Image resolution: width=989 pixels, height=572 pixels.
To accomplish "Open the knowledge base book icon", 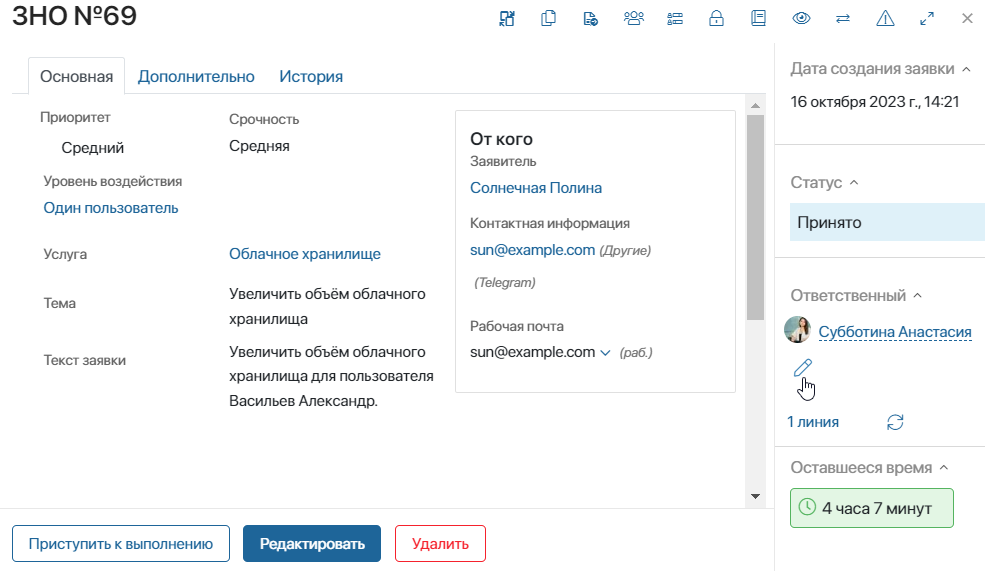I will (758, 18).
